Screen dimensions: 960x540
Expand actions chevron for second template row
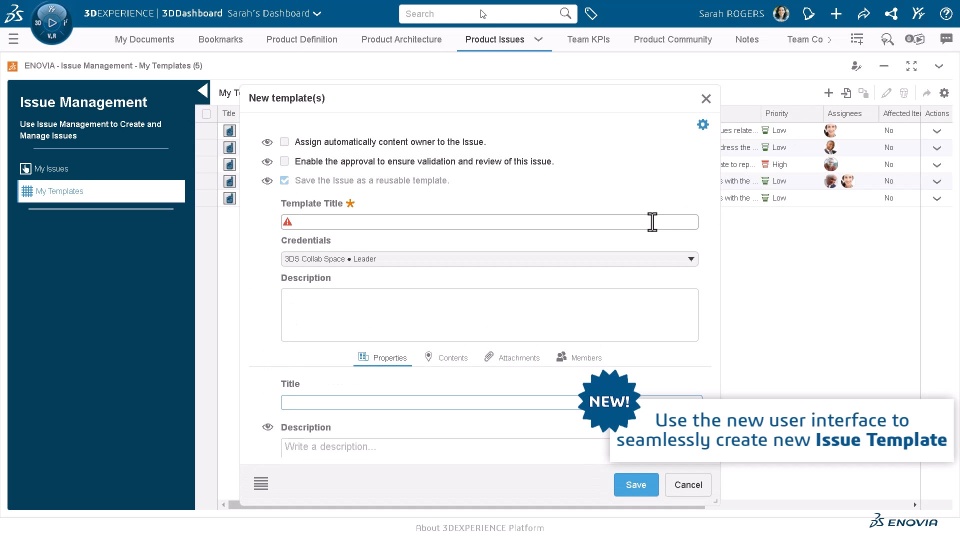tap(937, 148)
